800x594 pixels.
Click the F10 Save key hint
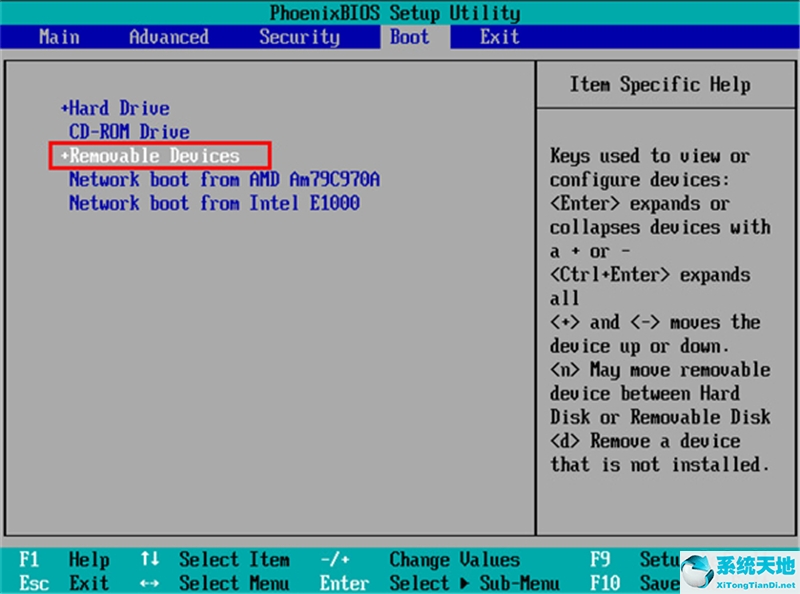635,583
